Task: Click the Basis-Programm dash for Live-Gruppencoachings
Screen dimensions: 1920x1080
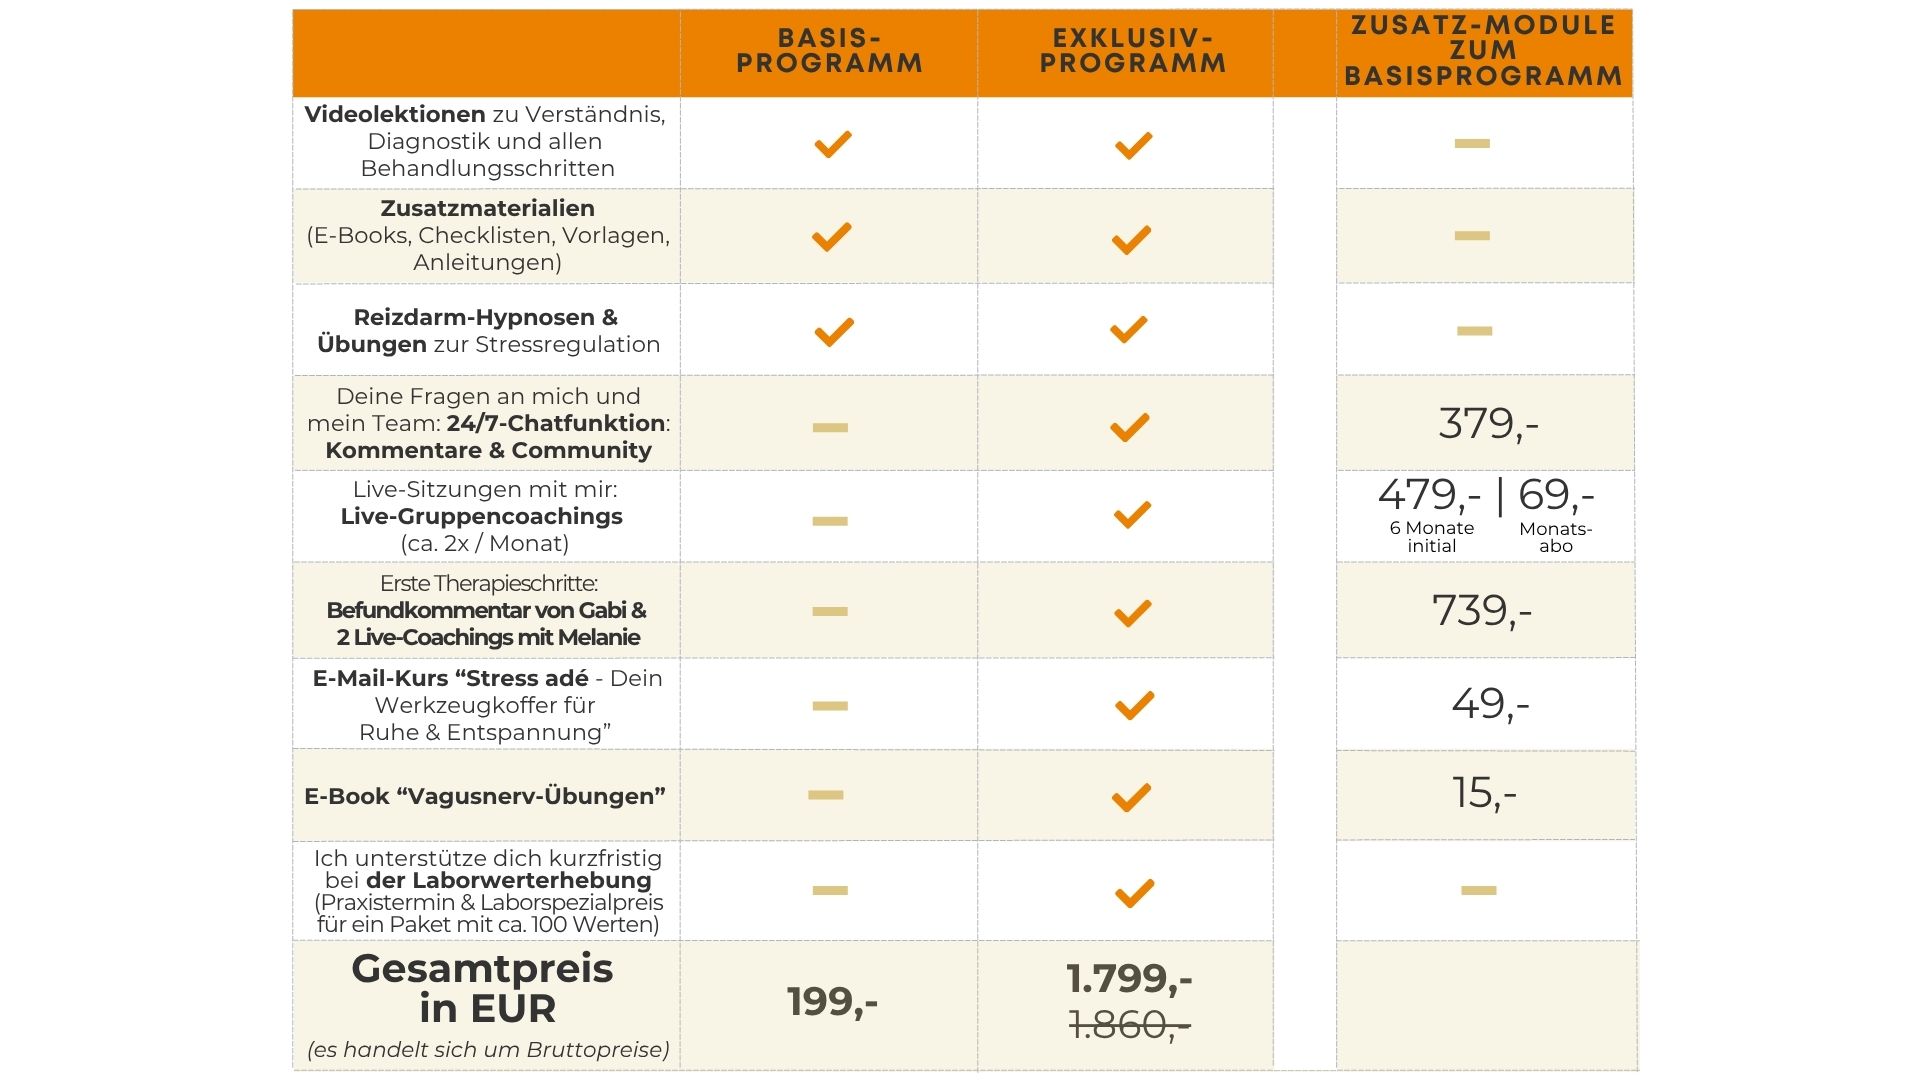Action: 830,521
